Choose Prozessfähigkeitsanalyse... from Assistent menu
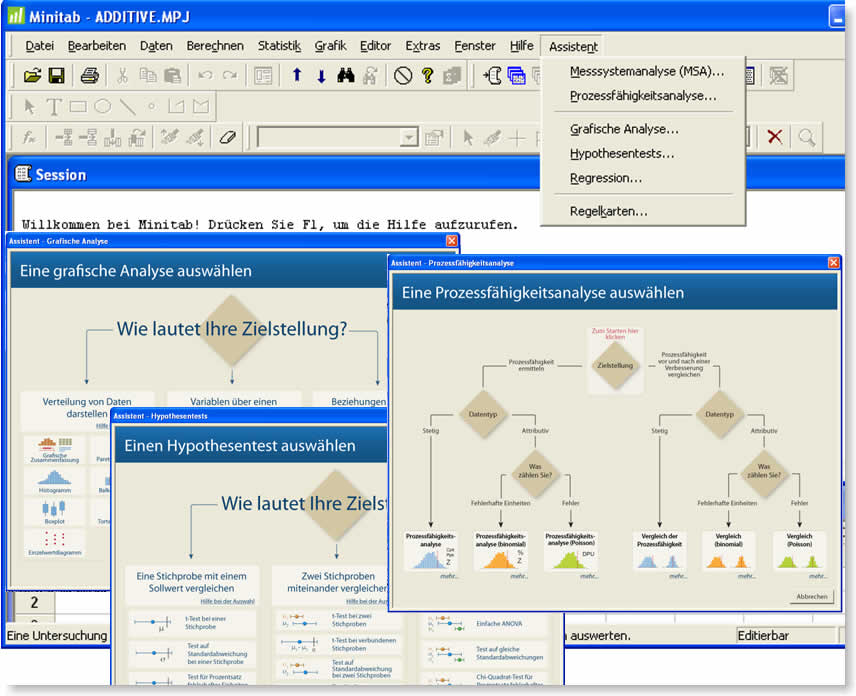This screenshot has height=696, width=856. 643,96
